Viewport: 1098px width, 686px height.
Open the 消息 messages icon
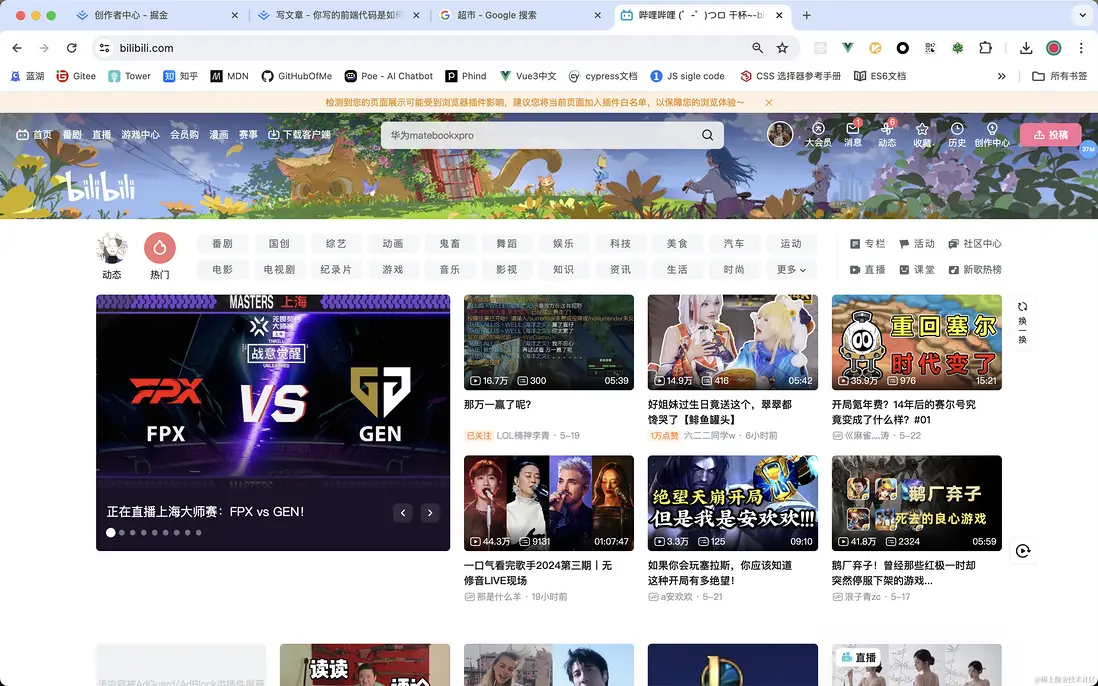click(x=853, y=134)
